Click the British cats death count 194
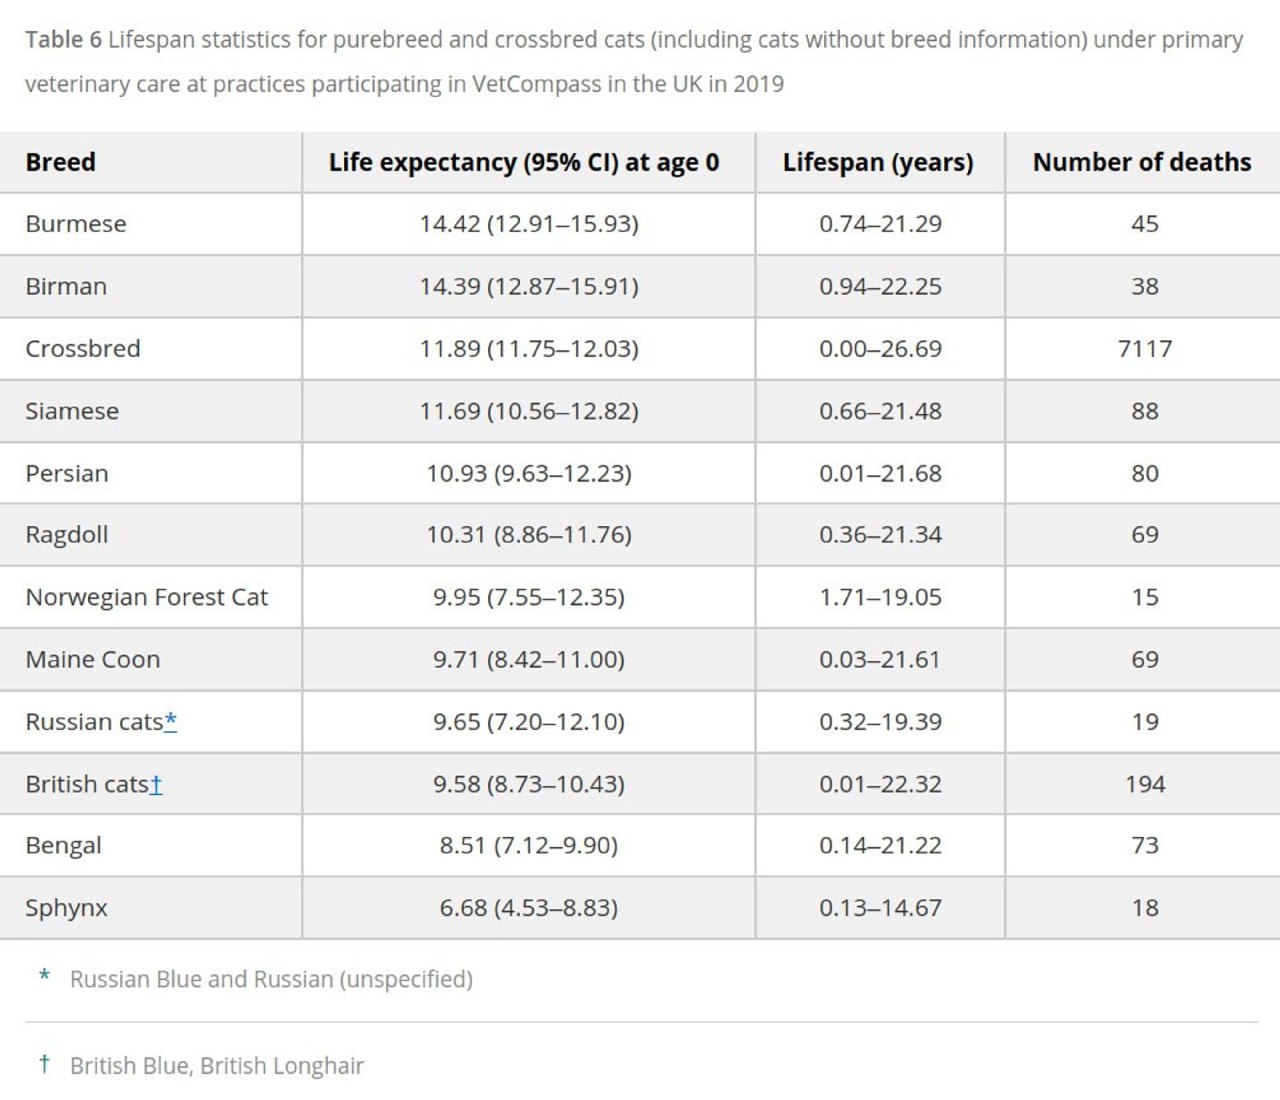1280x1100 pixels. [1145, 784]
